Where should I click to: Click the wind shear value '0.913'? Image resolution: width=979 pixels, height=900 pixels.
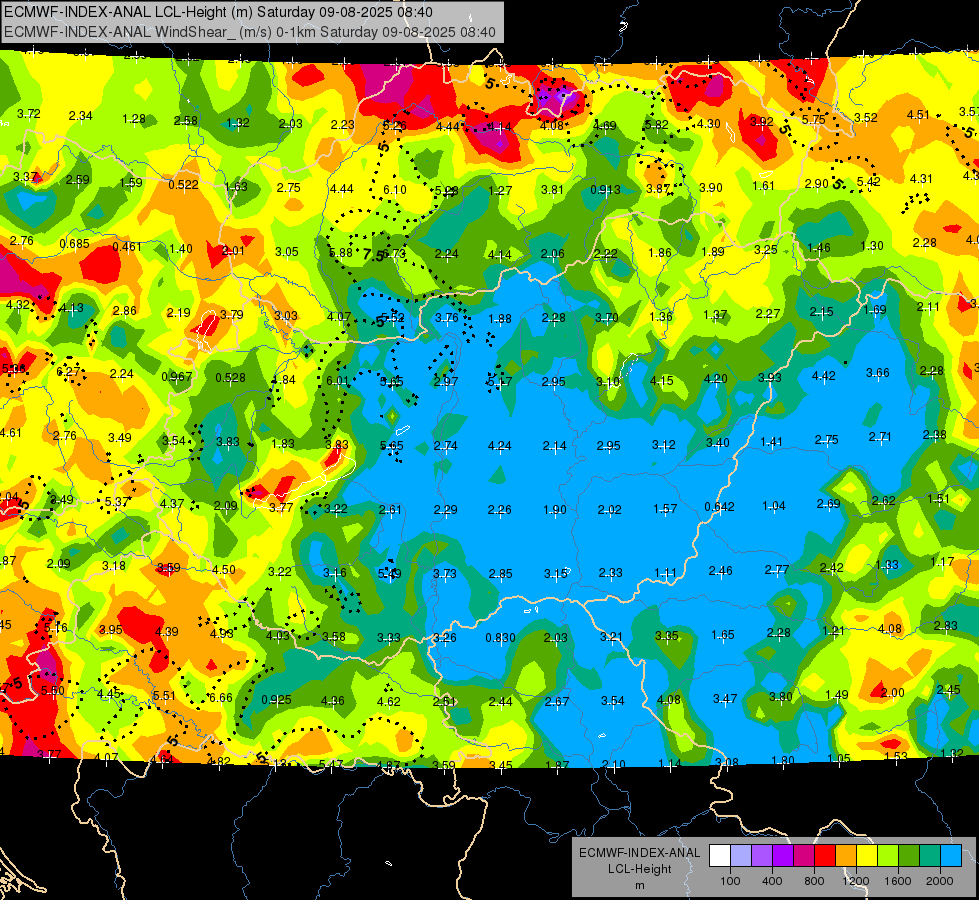606,190
